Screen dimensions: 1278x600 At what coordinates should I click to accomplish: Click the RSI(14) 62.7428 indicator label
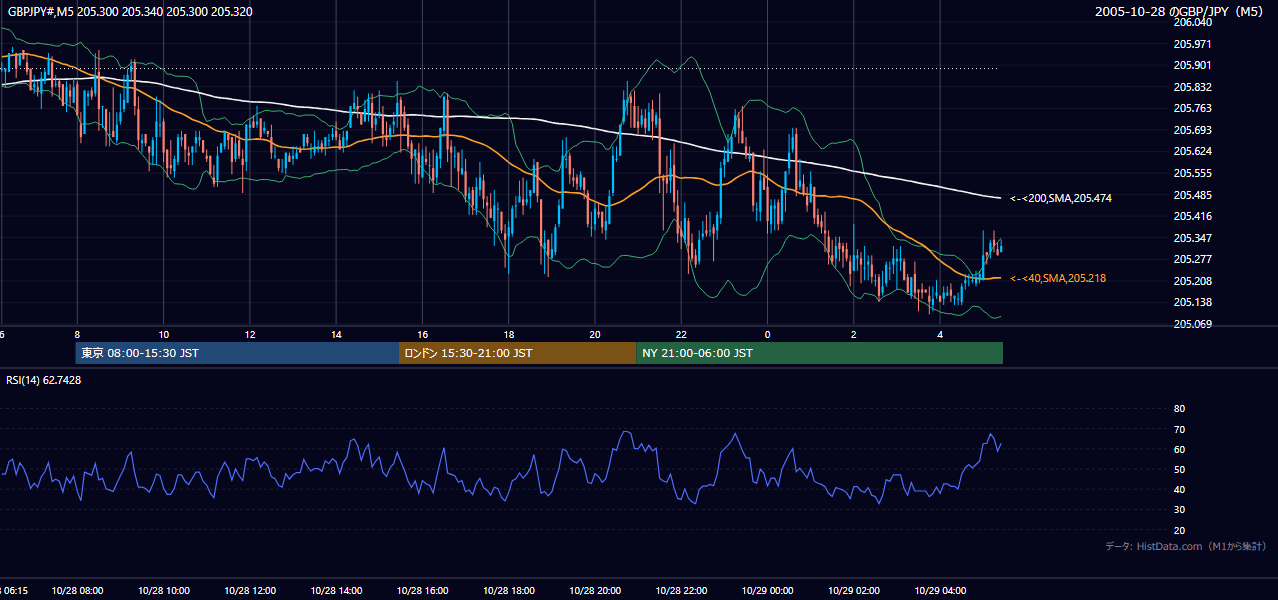tap(44, 380)
